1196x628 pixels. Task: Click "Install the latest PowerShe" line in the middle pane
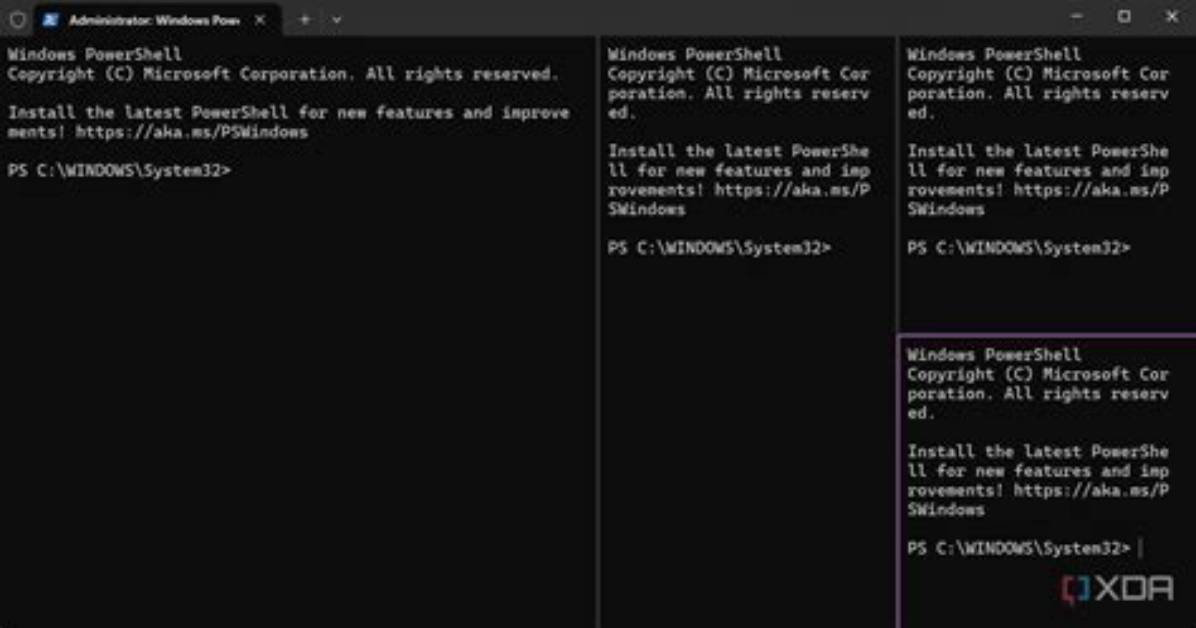pos(738,151)
